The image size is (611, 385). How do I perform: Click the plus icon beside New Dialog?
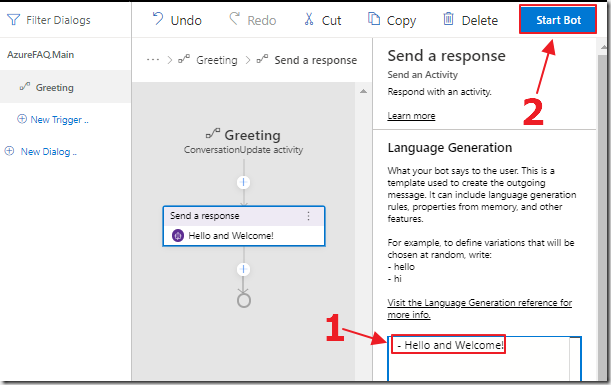pyautogui.click(x=9, y=151)
